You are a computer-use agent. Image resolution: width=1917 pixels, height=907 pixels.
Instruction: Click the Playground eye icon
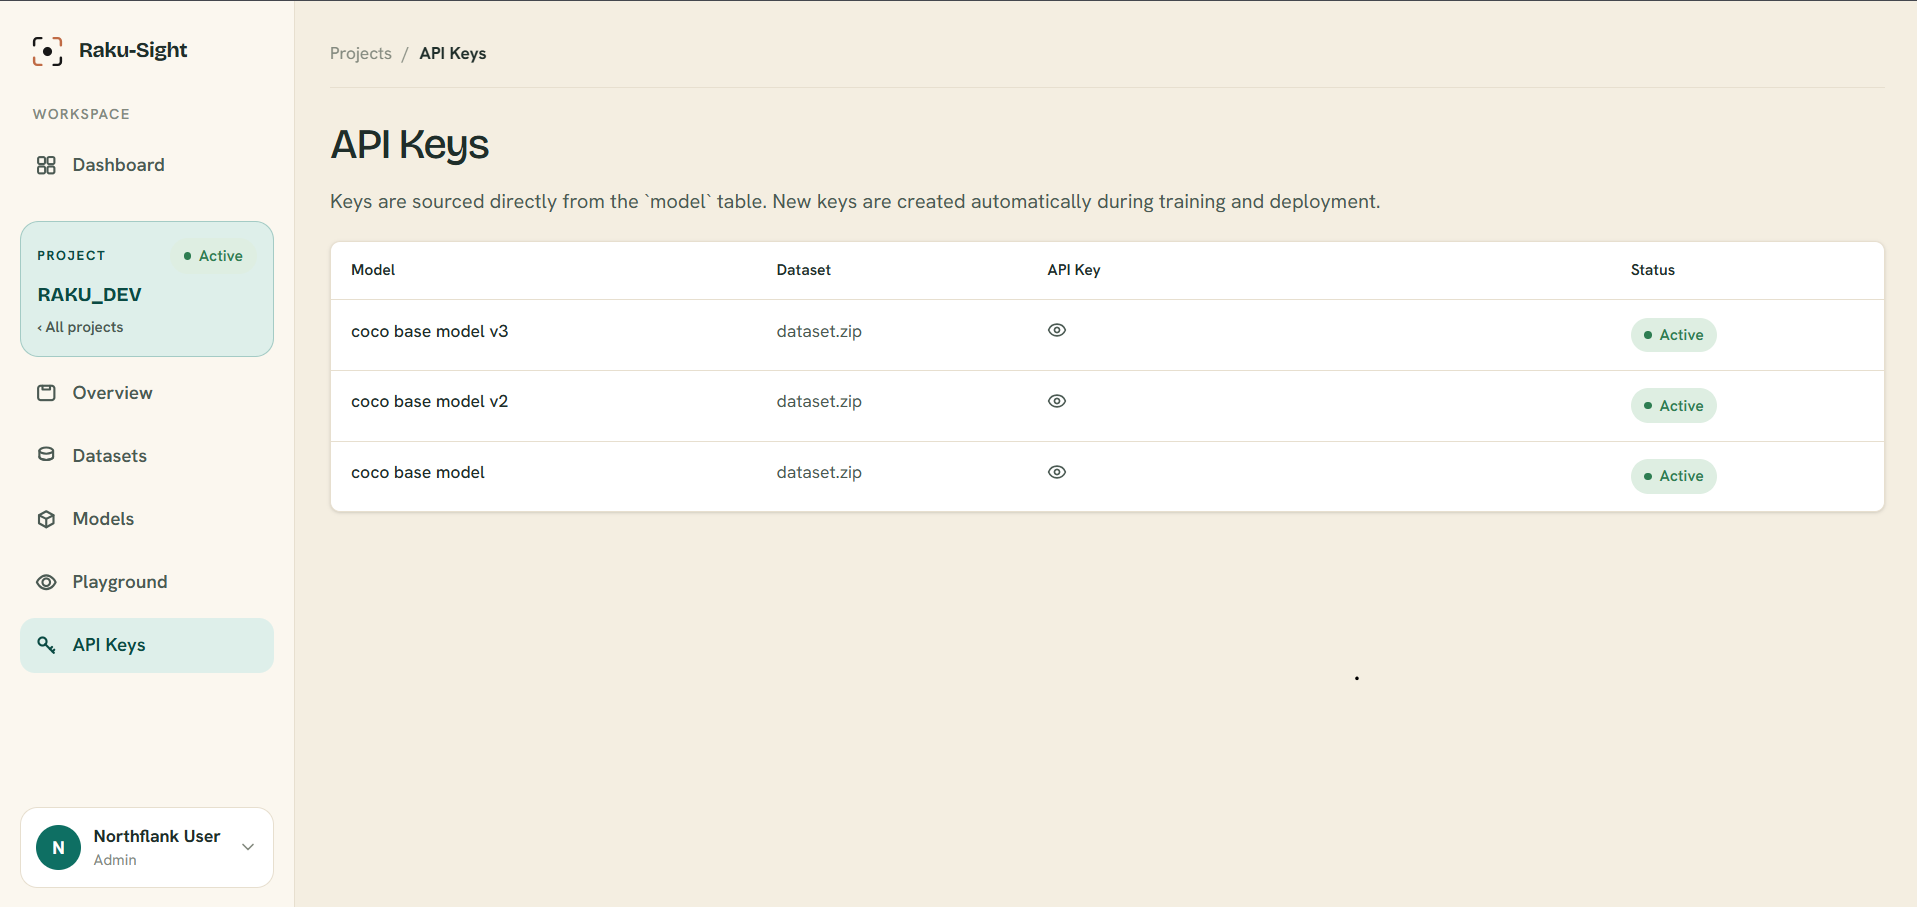[x=46, y=582]
